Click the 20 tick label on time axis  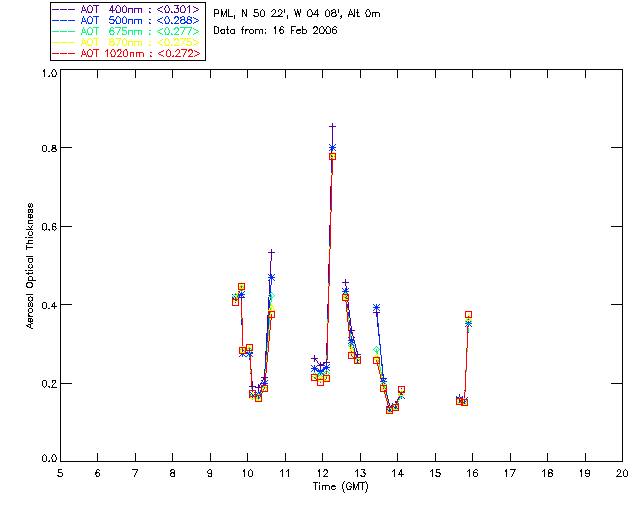pos(622,474)
